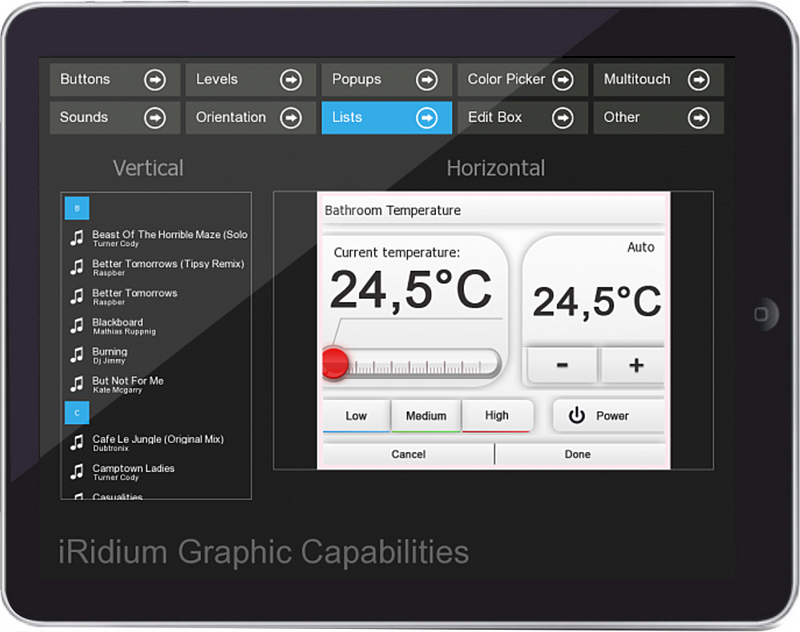Click the arrow icon next to Multitouch
The width and height of the screenshot is (800, 632).
698,80
